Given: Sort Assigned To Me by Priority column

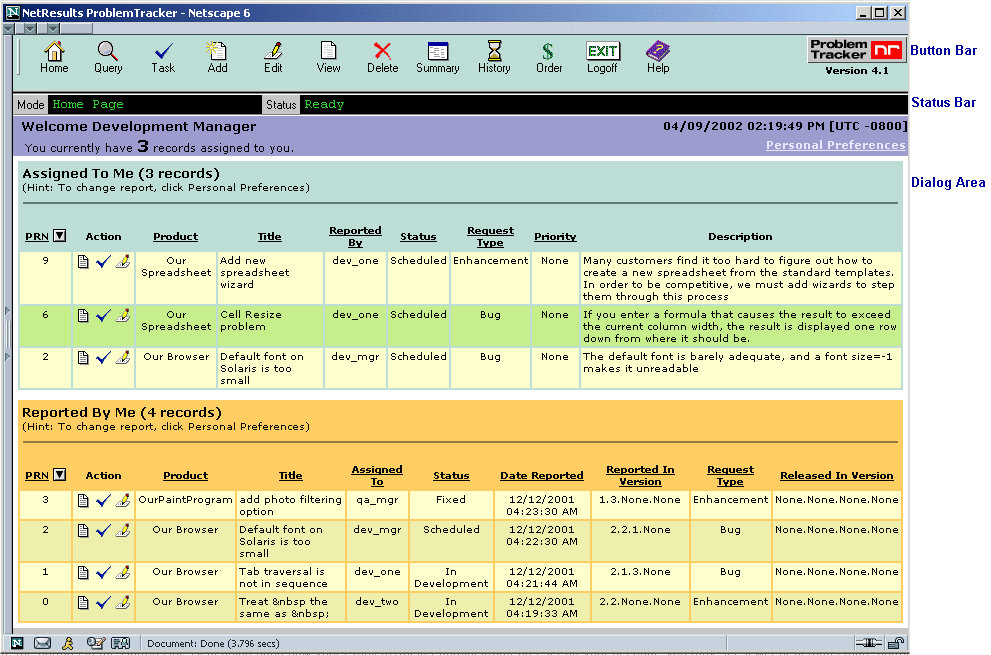Looking at the screenshot, I should [555, 237].
